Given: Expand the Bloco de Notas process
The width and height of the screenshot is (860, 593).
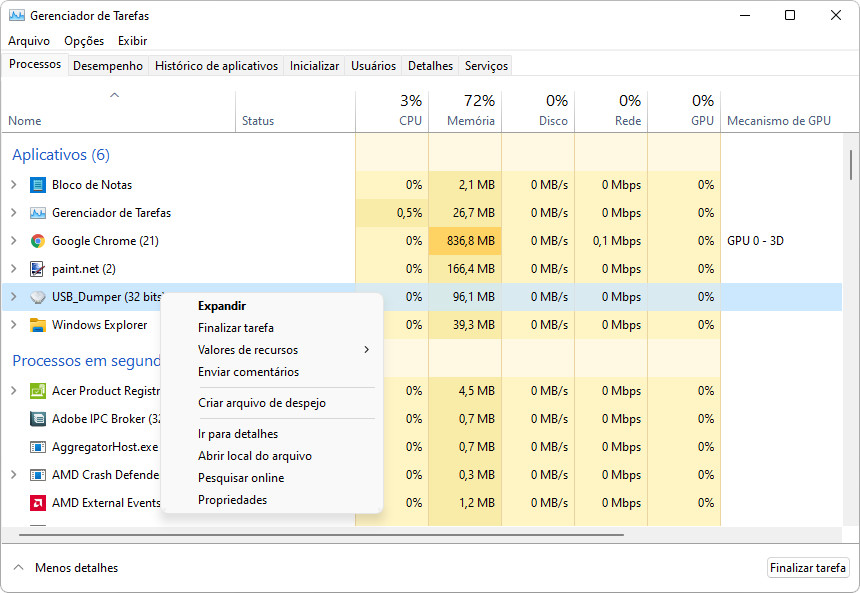Looking at the screenshot, I should tap(14, 185).
